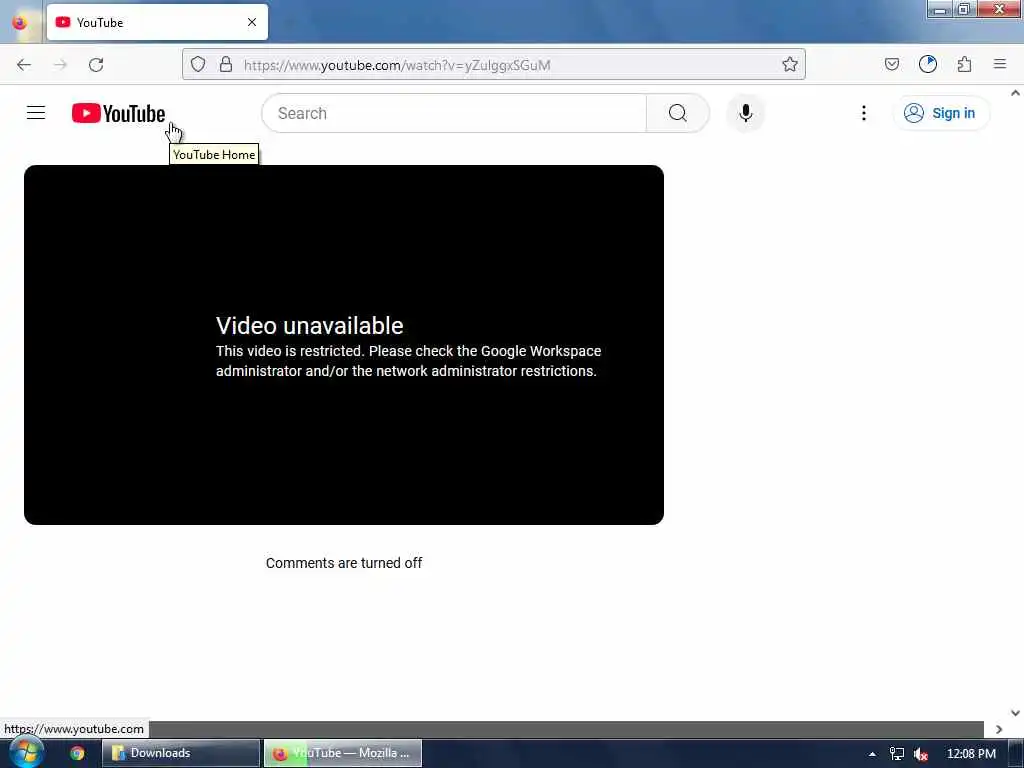Image resolution: width=1024 pixels, height=768 pixels.
Task: Click the This video is restricted message
Action: pyautogui.click(x=408, y=360)
